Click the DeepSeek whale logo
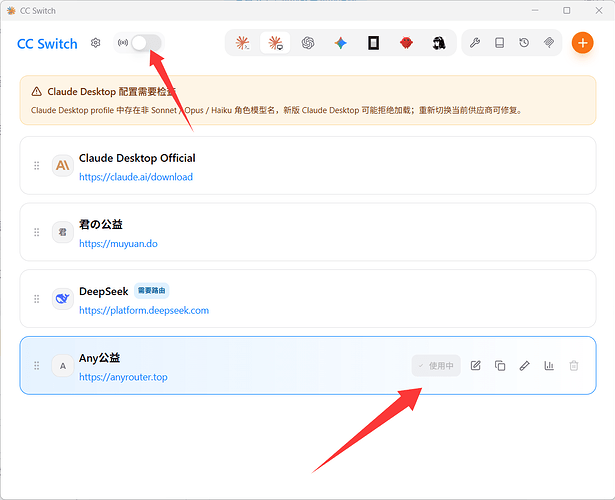 coord(63,299)
